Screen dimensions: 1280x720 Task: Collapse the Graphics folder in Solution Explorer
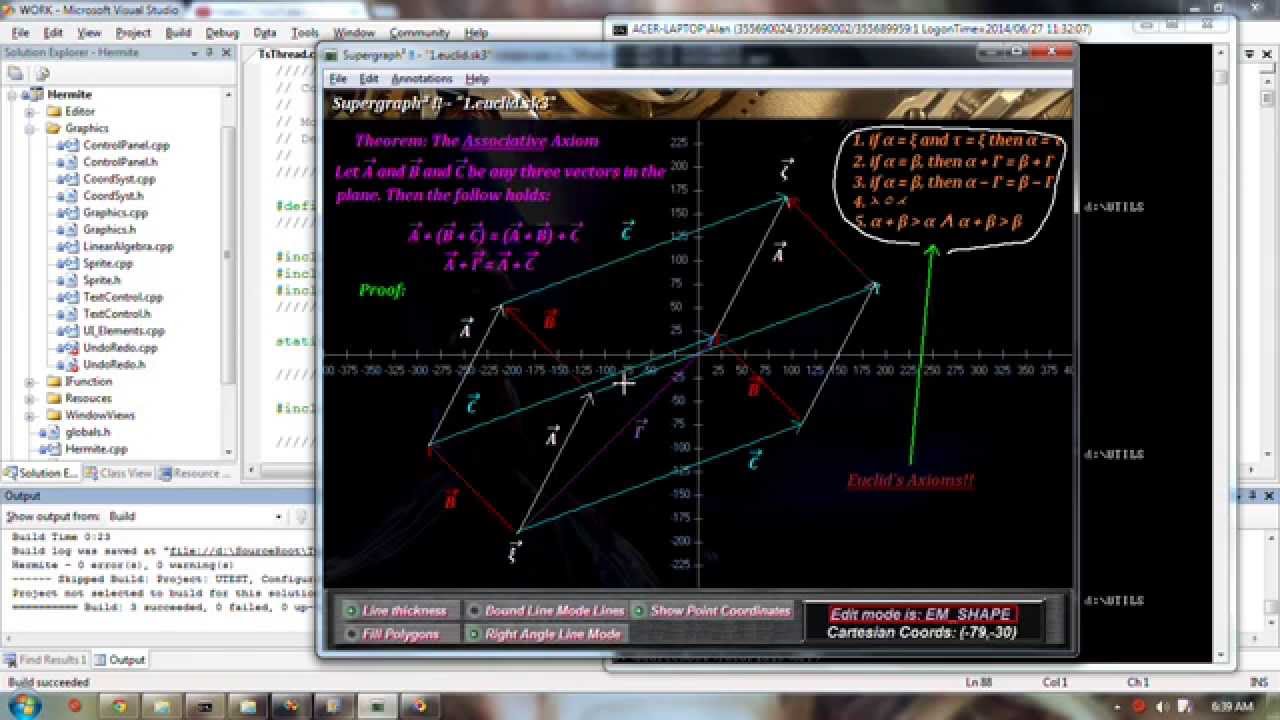point(30,128)
